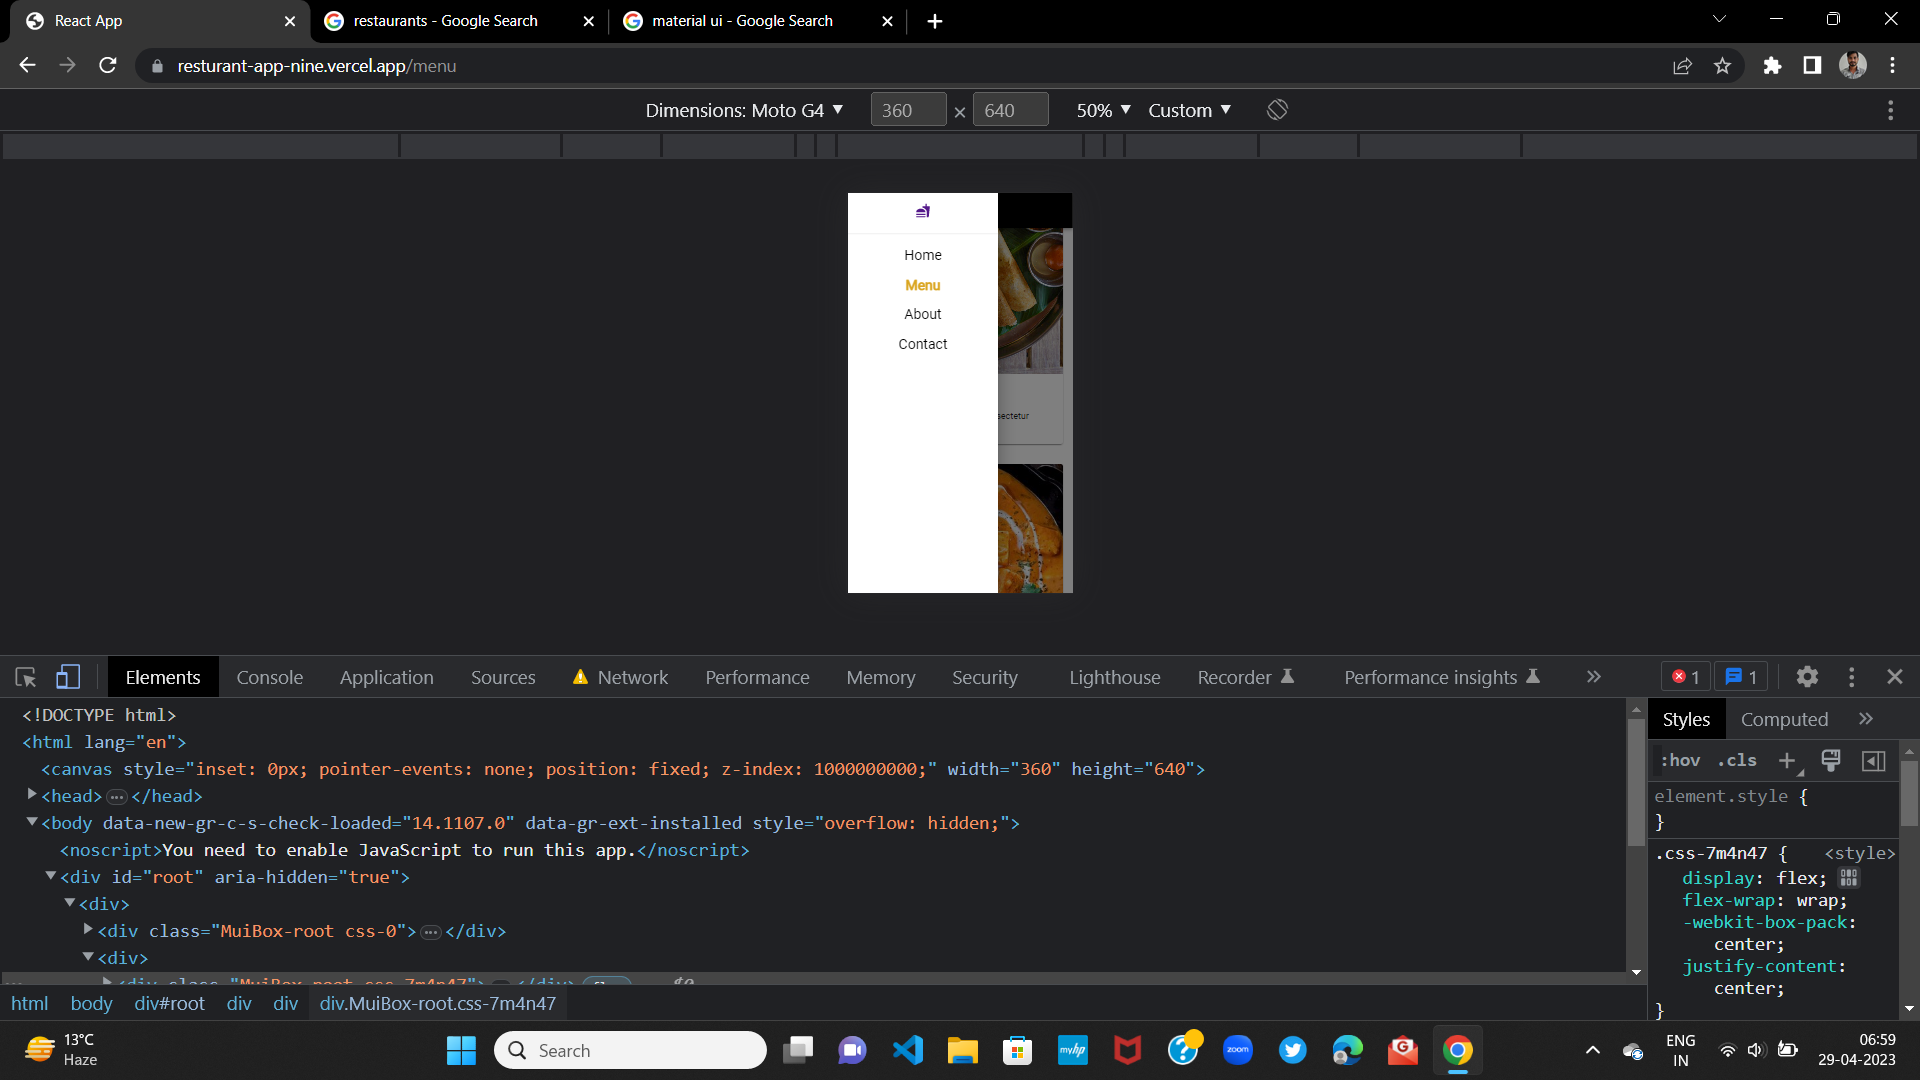Click the About link in mobile drawer

click(x=922, y=314)
